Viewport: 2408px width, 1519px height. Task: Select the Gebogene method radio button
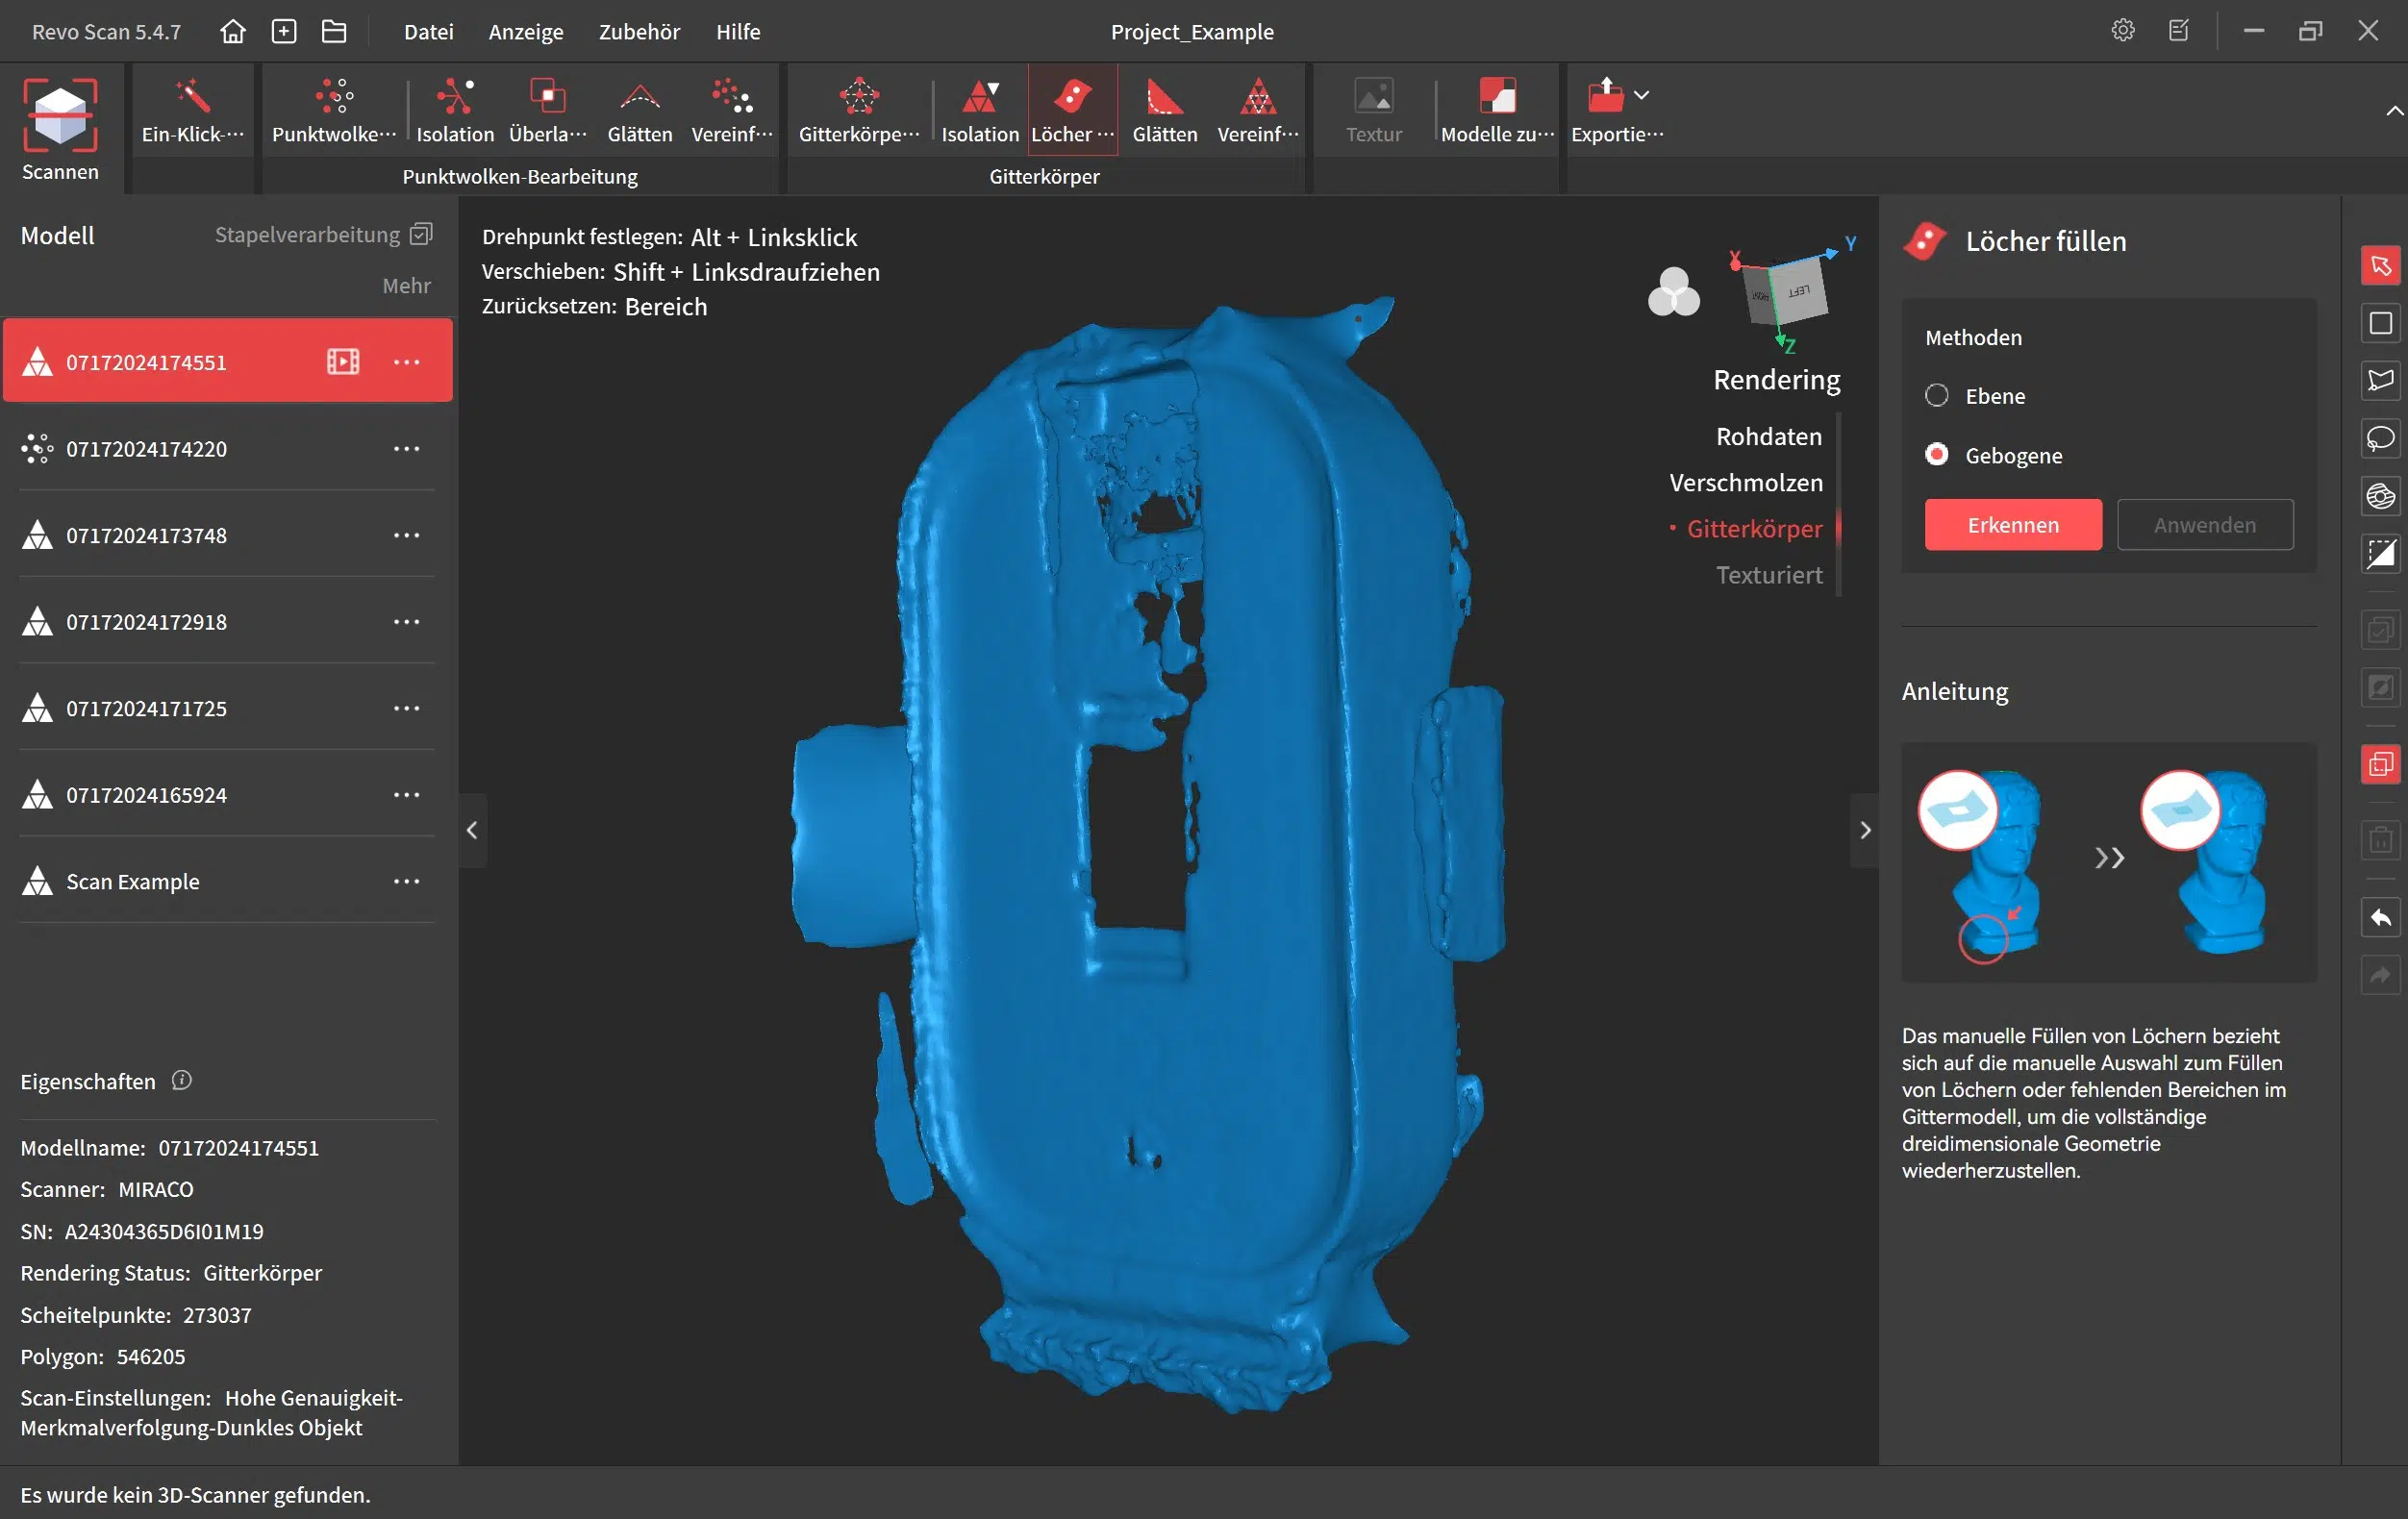tap(1937, 455)
